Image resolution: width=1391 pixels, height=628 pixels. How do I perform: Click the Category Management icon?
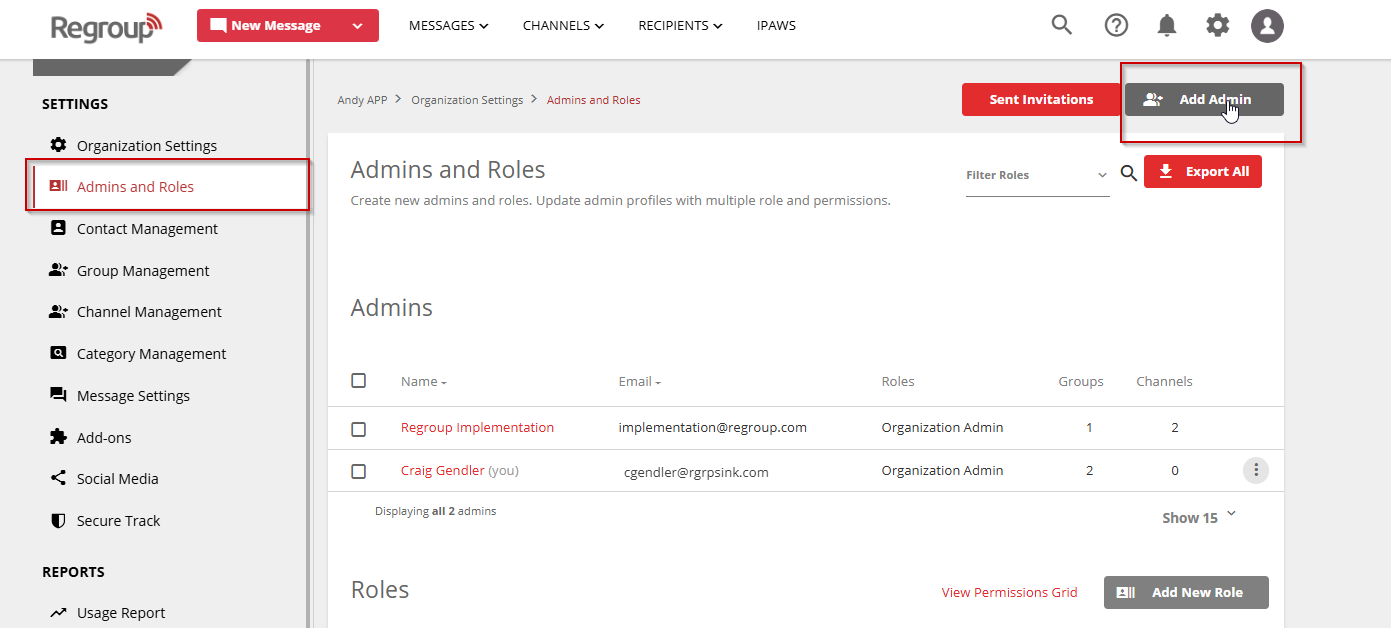click(x=58, y=353)
